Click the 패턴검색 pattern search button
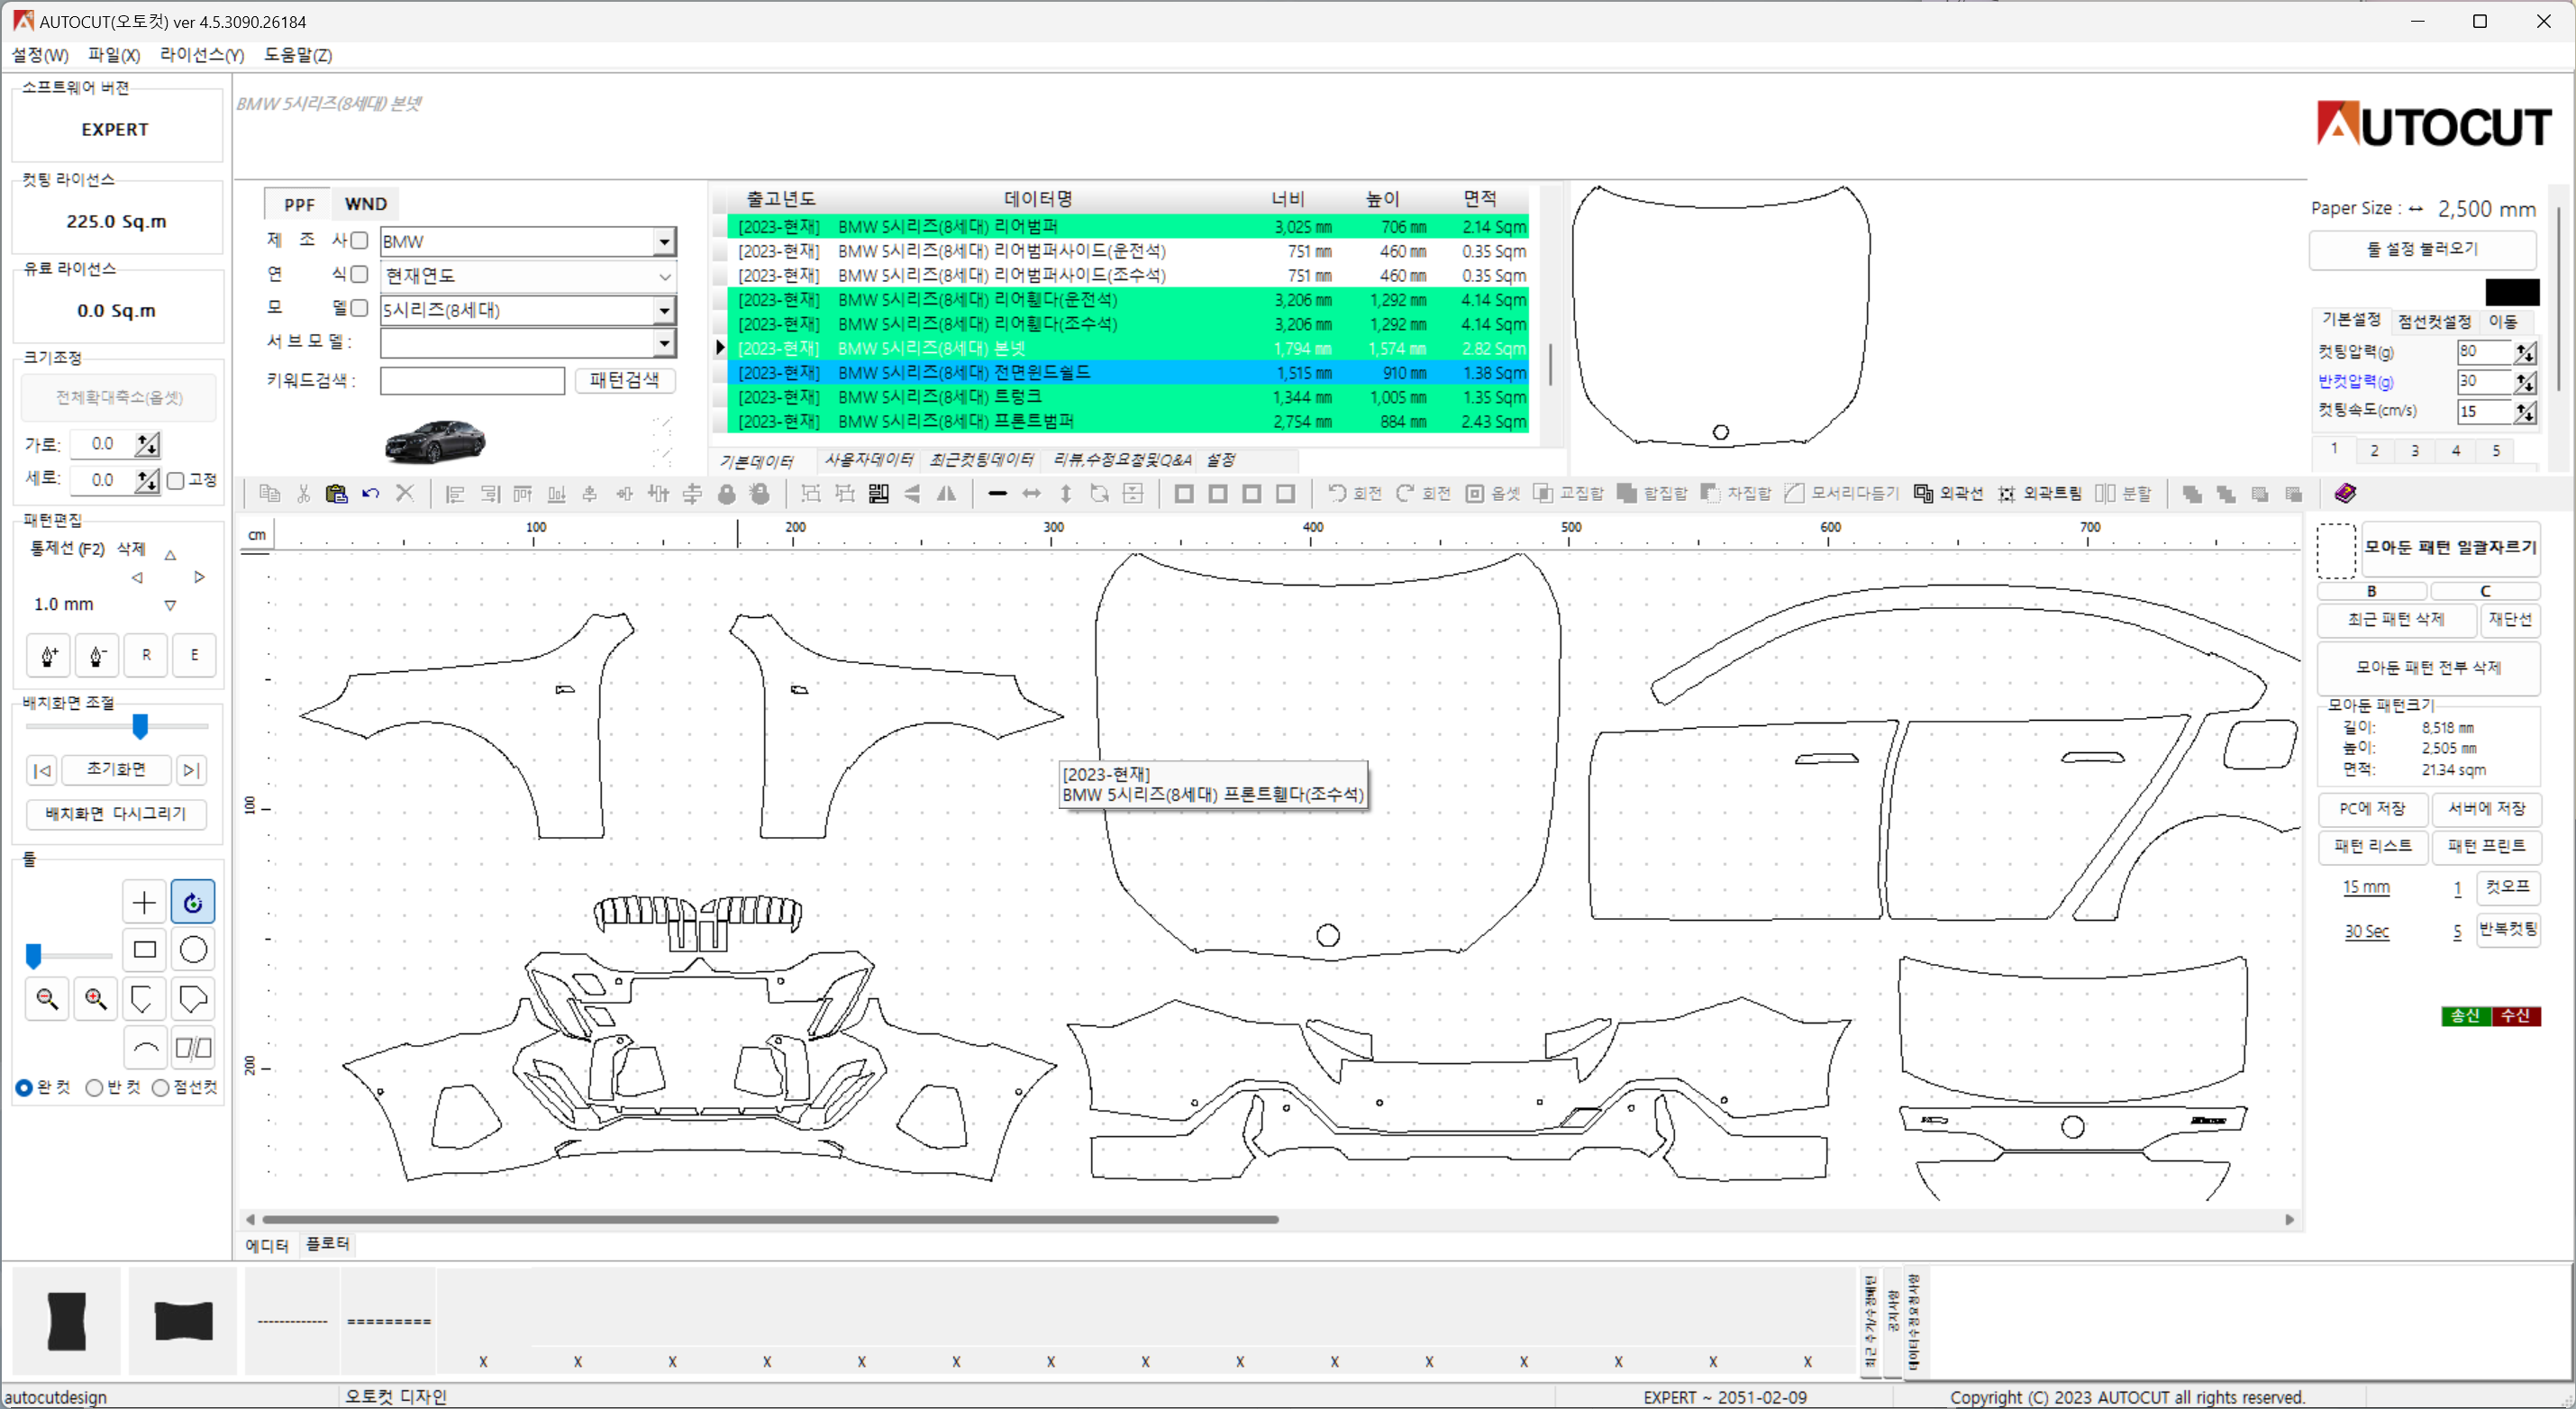This screenshot has height=1409, width=2576. coord(624,380)
